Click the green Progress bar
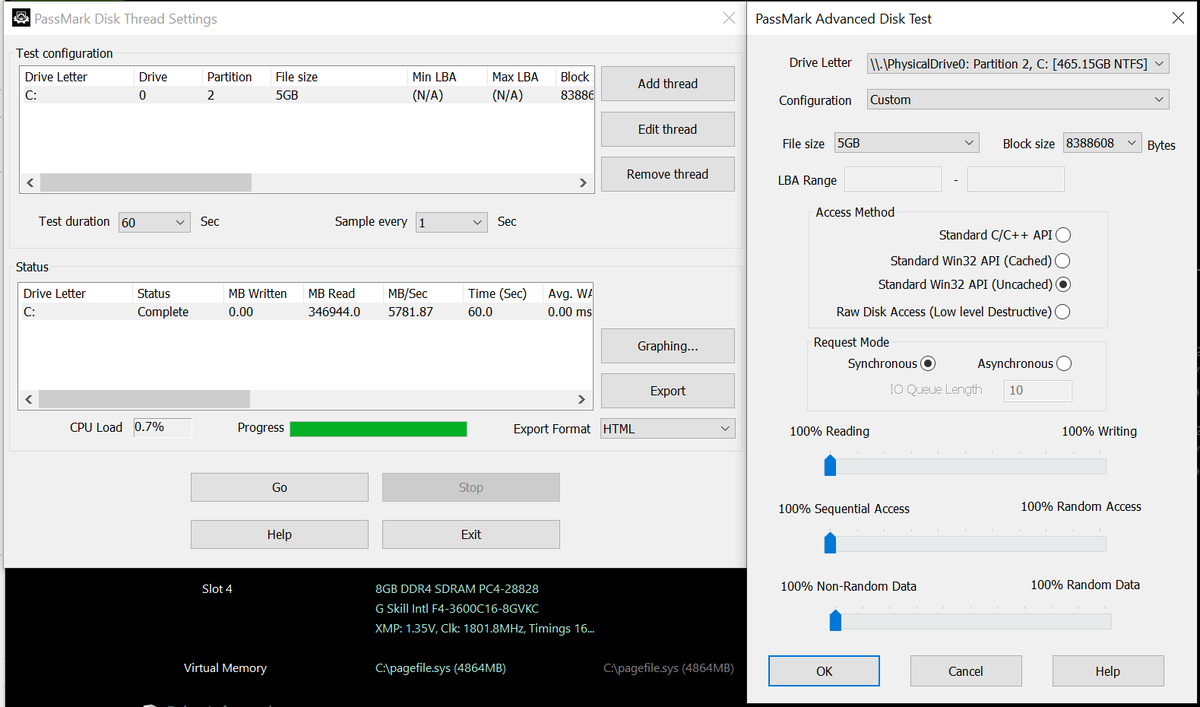This screenshot has height=707, width=1200. click(378, 429)
